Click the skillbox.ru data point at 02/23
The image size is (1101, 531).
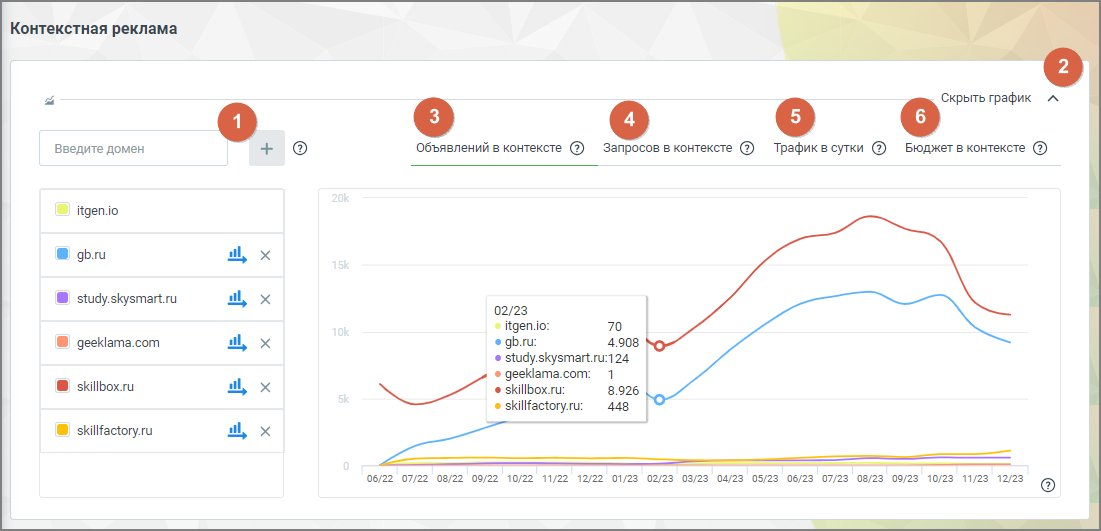tap(659, 346)
